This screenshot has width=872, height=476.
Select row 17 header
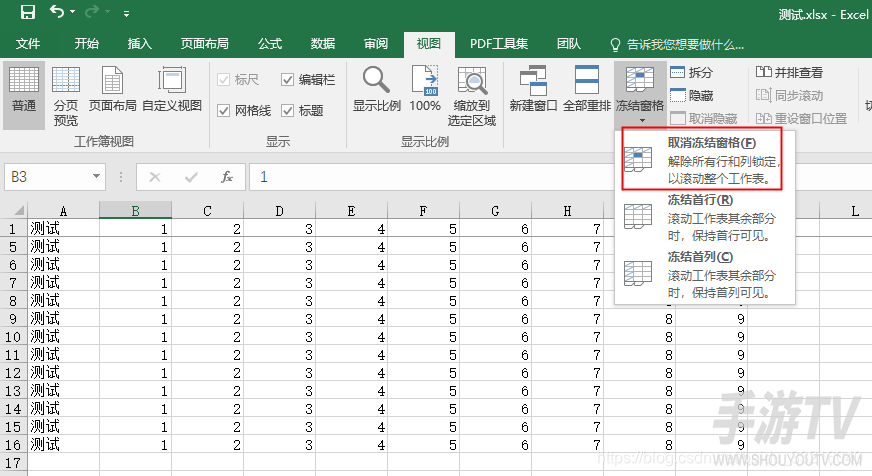(x=13, y=463)
